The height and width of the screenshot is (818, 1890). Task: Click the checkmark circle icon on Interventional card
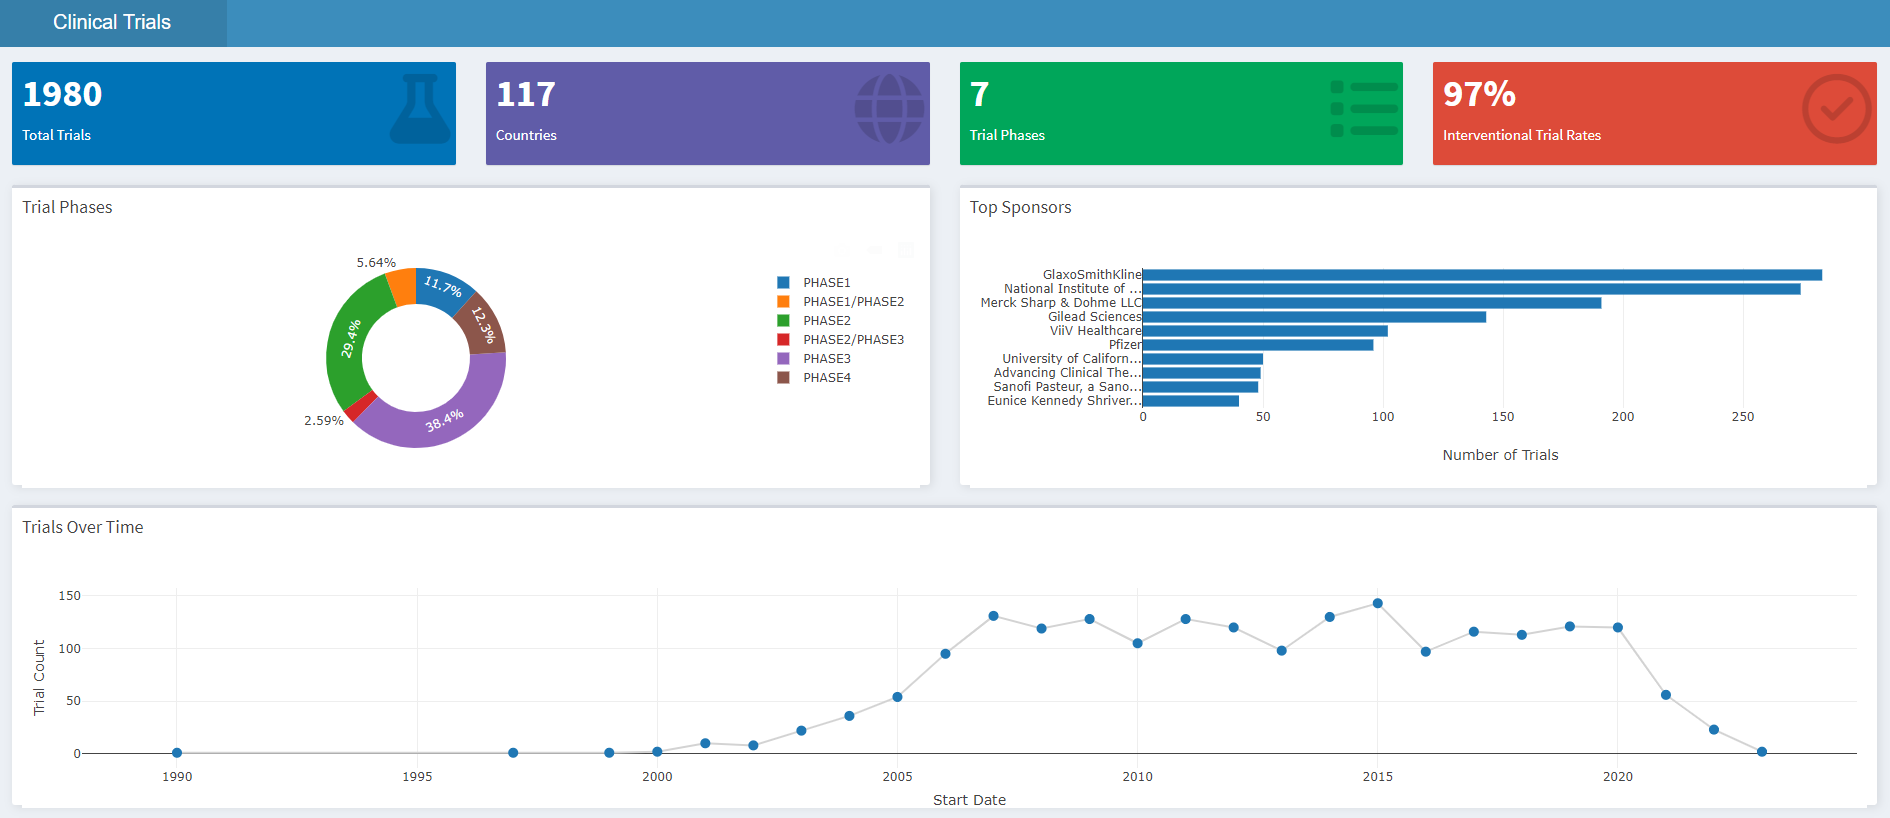(x=1836, y=109)
